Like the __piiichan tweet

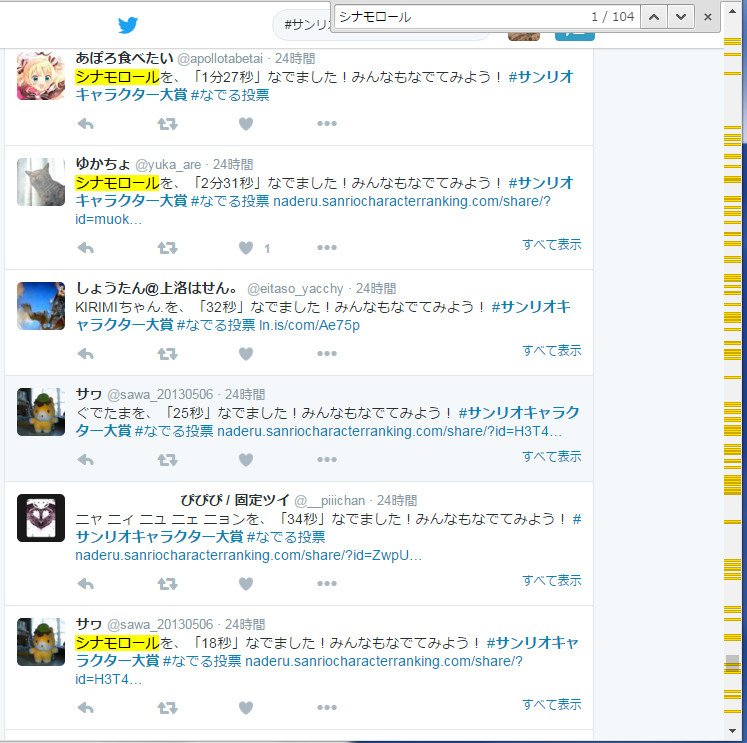coord(246,584)
